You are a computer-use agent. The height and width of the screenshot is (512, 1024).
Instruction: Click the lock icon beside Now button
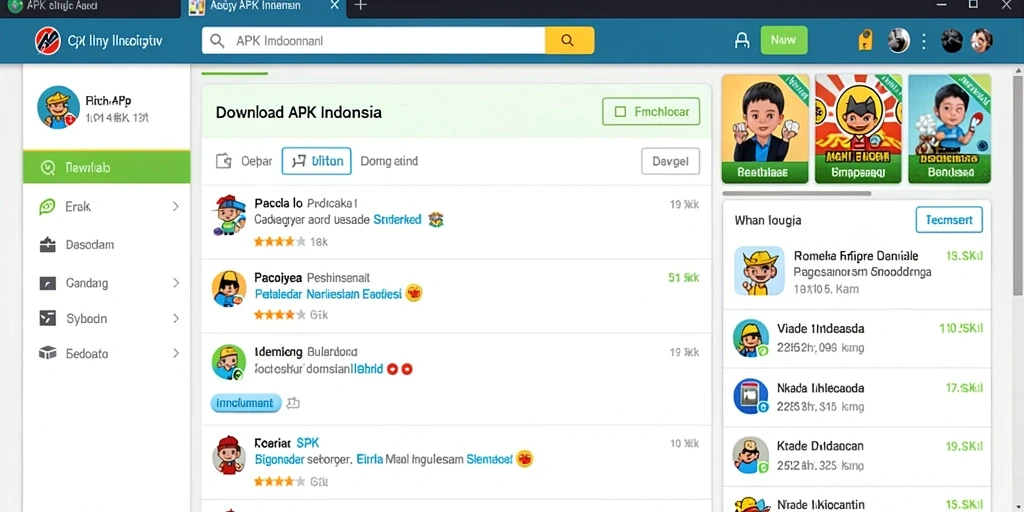pyautogui.click(x=743, y=40)
